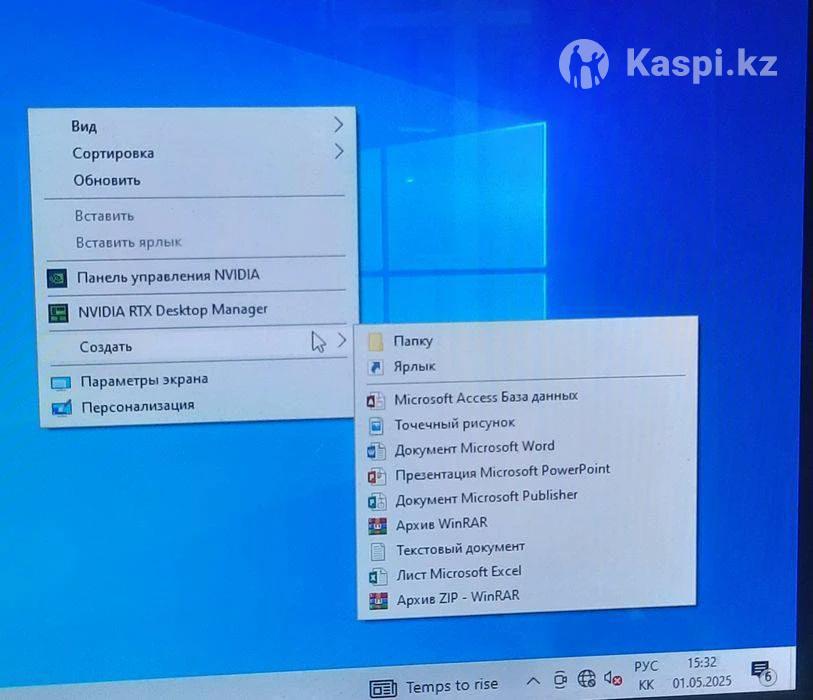Click the NVIDIA RTX Desktop Manager icon
The width and height of the screenshot is (813, 700).
[x=59, y=313]
